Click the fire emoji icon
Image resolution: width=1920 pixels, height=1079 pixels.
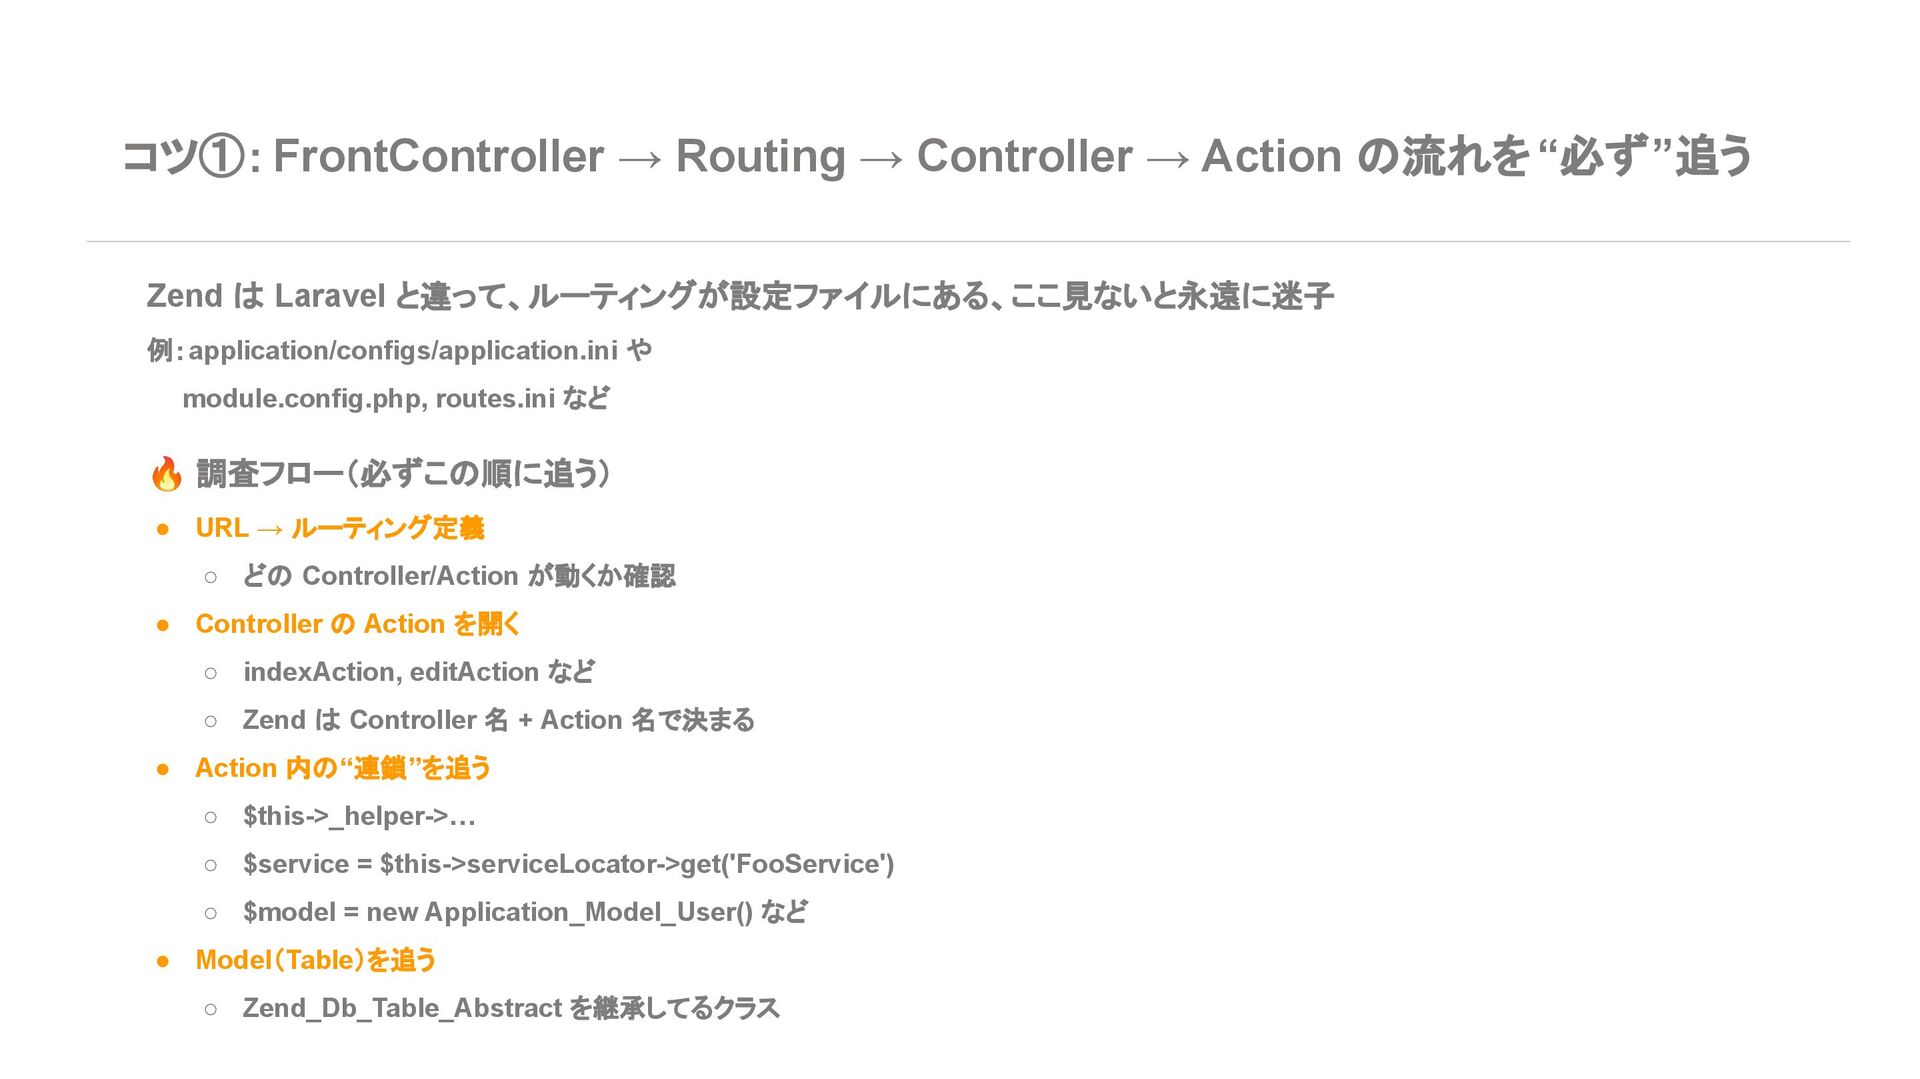tap(167, 474)
